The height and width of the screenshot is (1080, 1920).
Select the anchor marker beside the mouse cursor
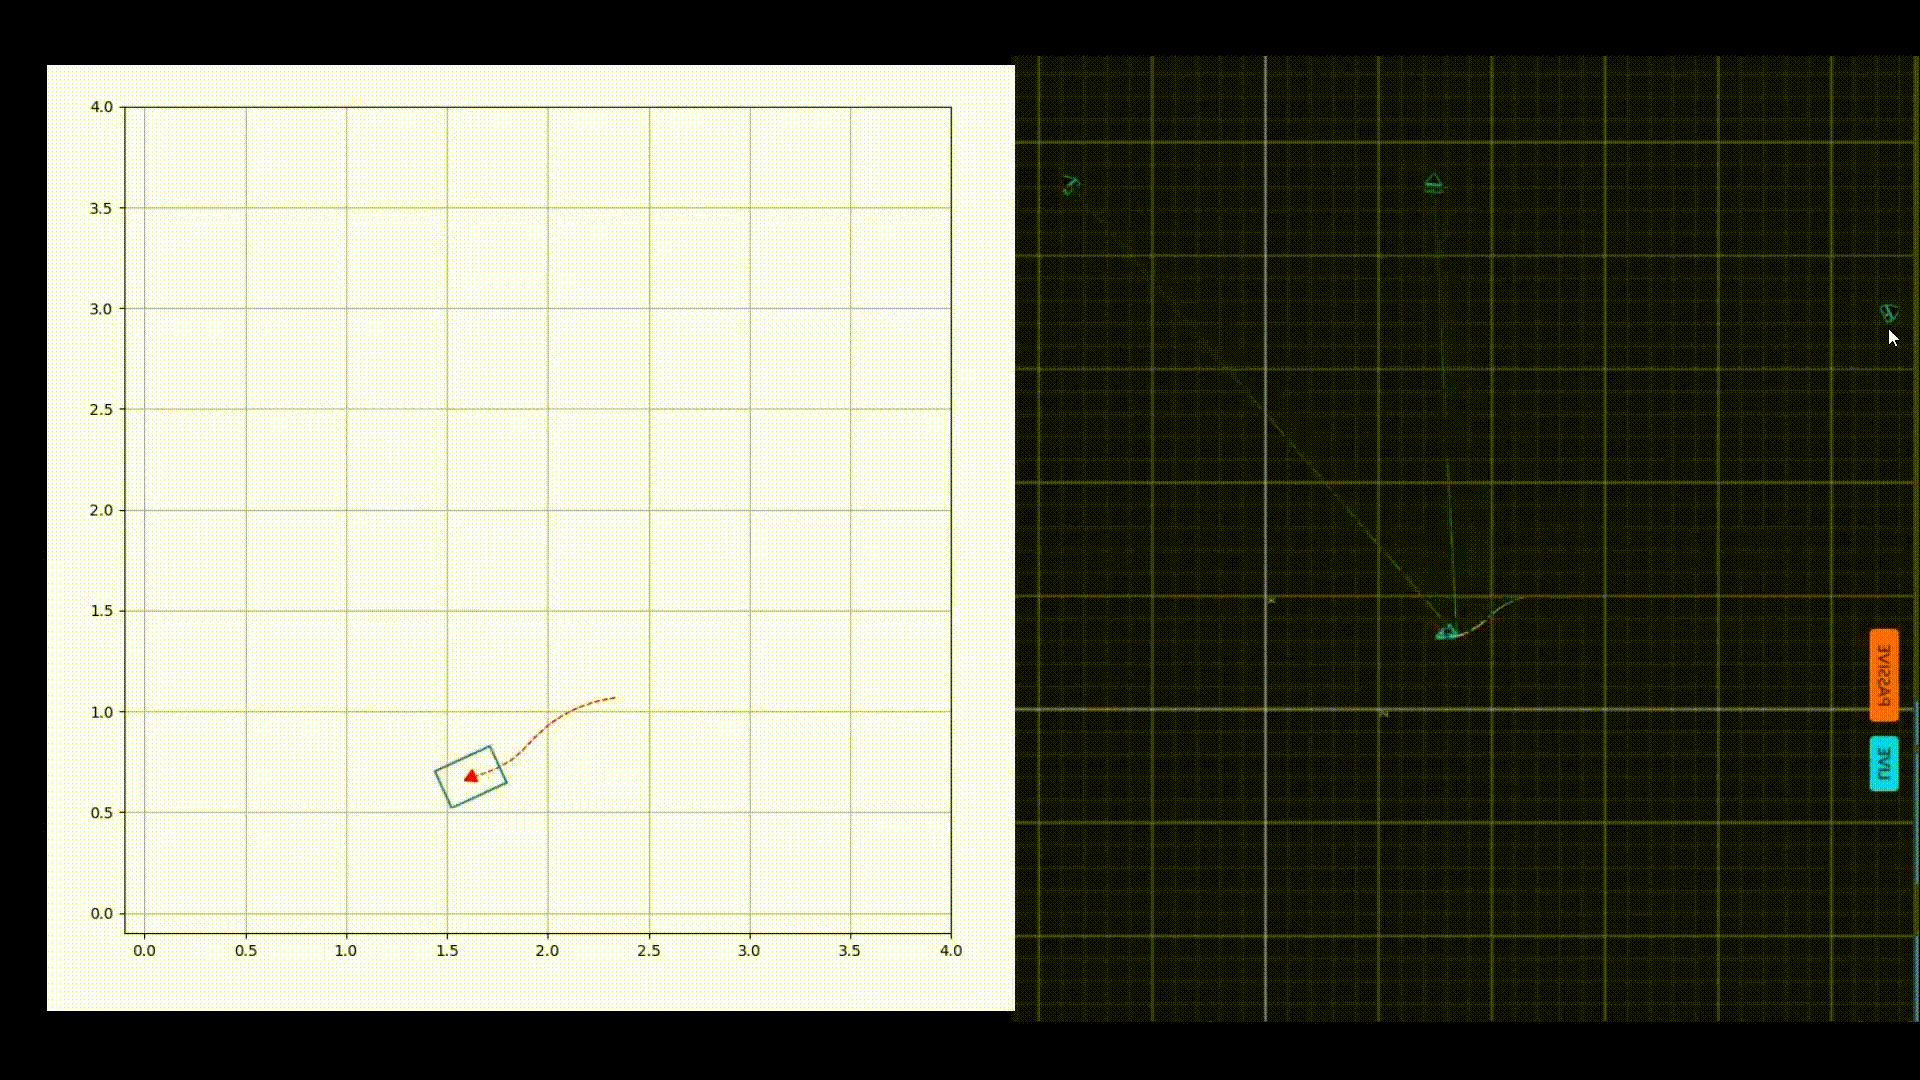tap(1888, 313)
